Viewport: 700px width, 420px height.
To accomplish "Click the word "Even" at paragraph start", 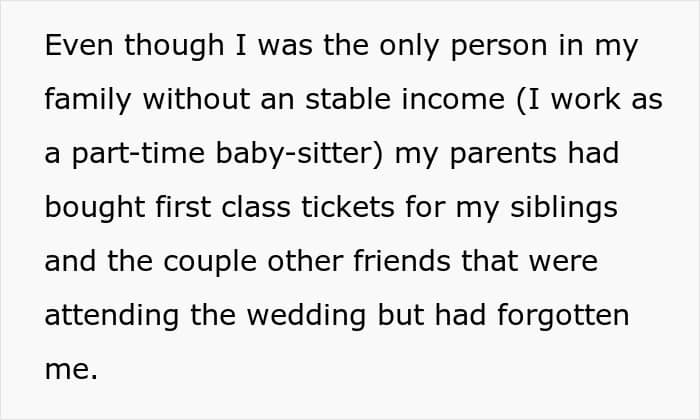I will [79, 45].
